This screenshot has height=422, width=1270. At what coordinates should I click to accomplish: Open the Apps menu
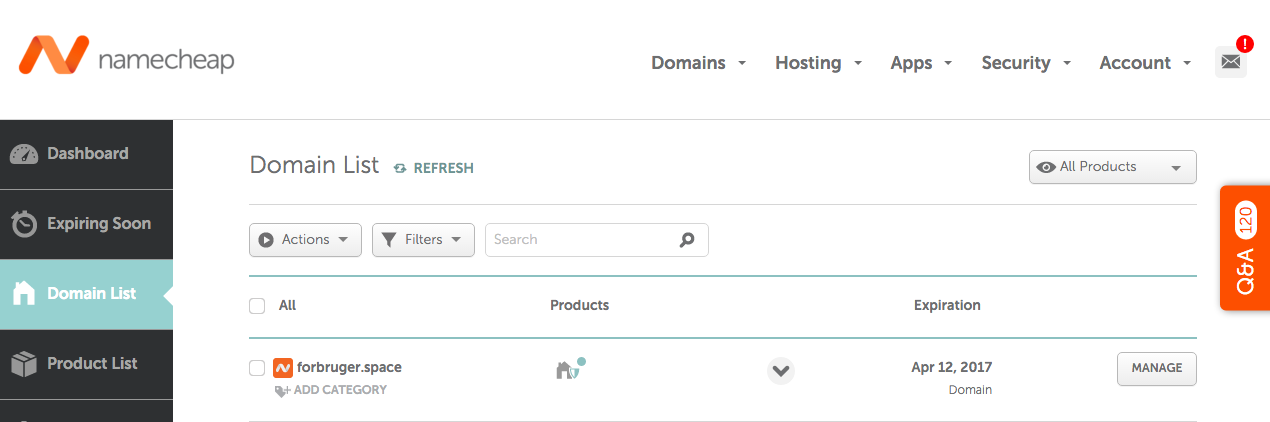[922, 63]
